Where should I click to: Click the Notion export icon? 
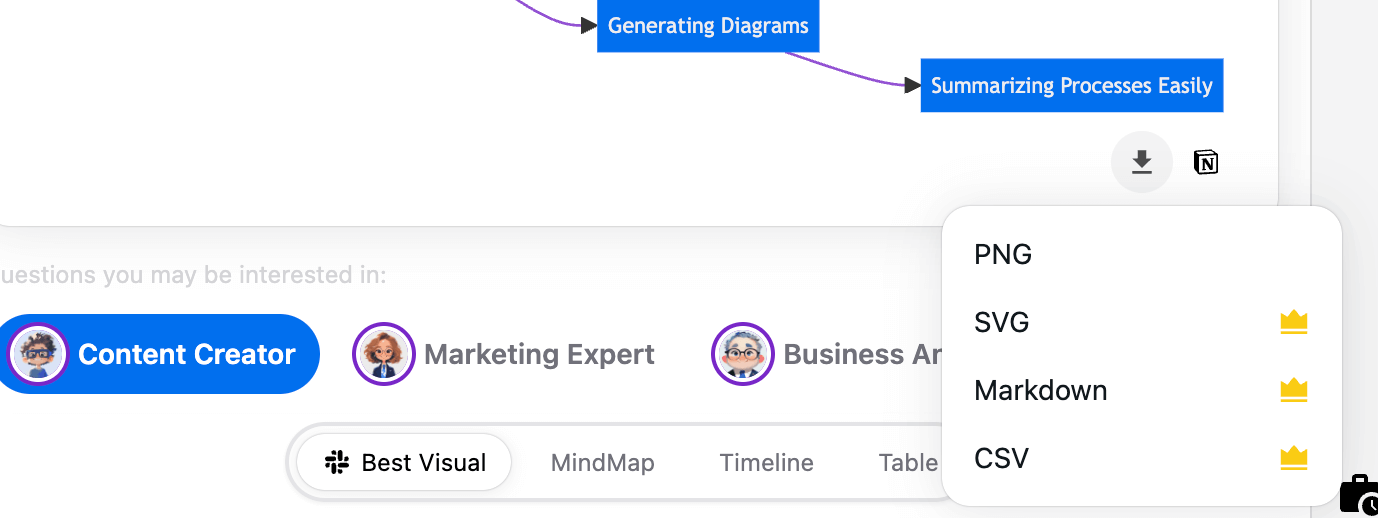coord(1206,162)
